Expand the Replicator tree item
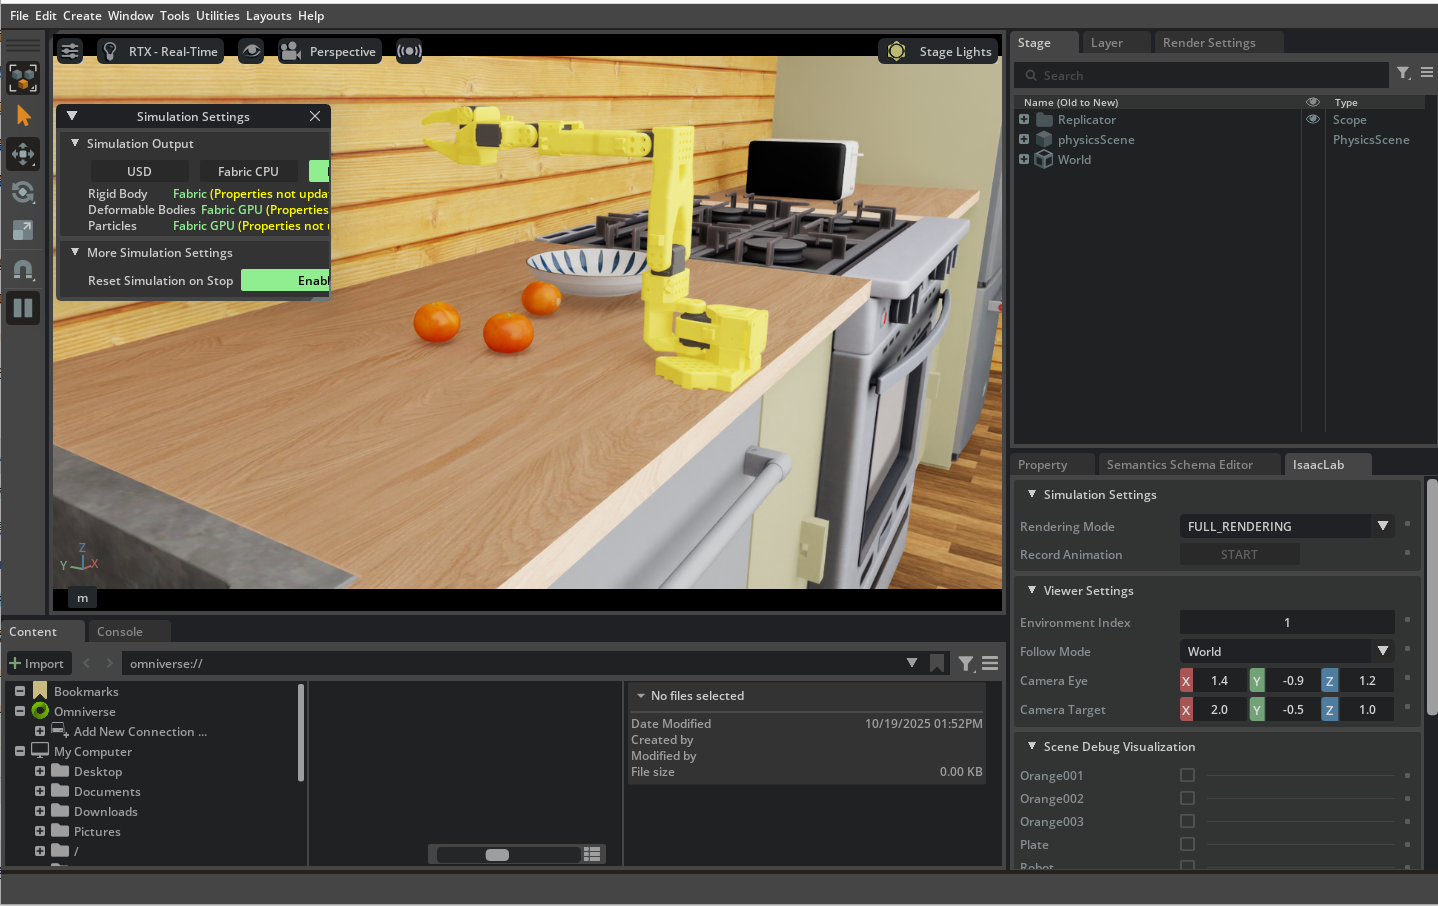This screenshot has width=1438, height=906. [1024, 119]
